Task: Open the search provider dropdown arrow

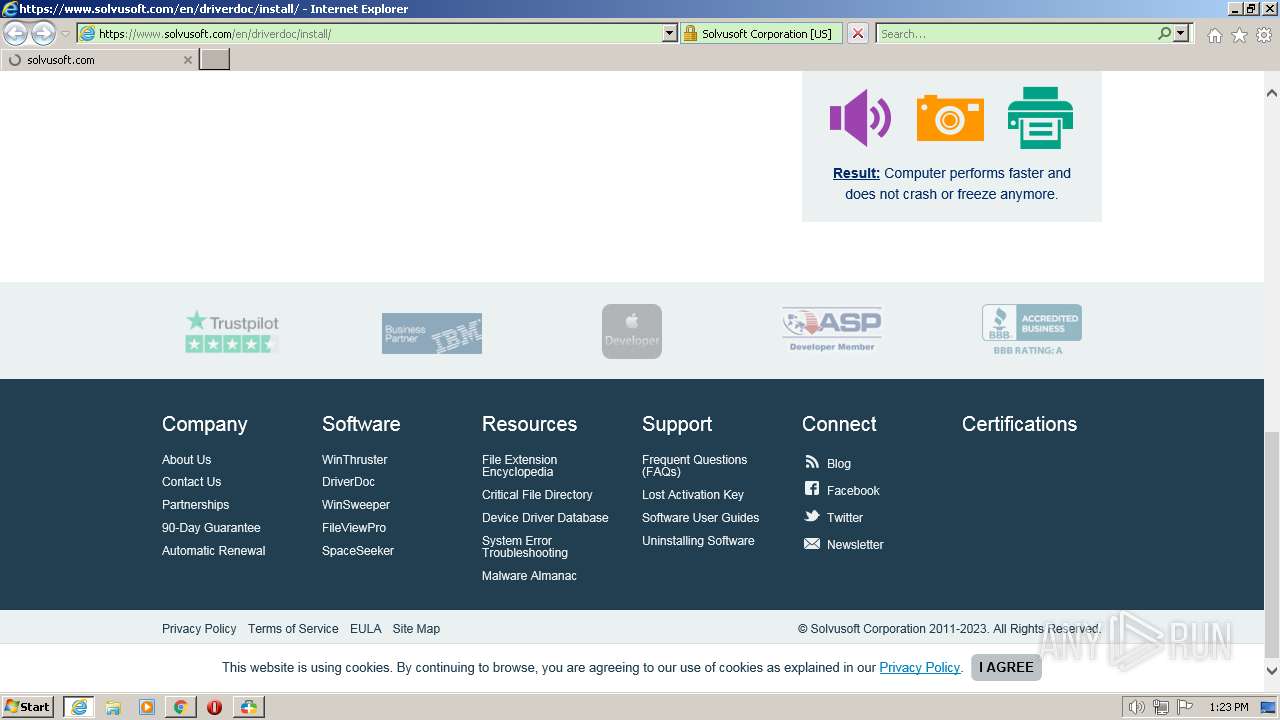Action: pos(1181,33)
